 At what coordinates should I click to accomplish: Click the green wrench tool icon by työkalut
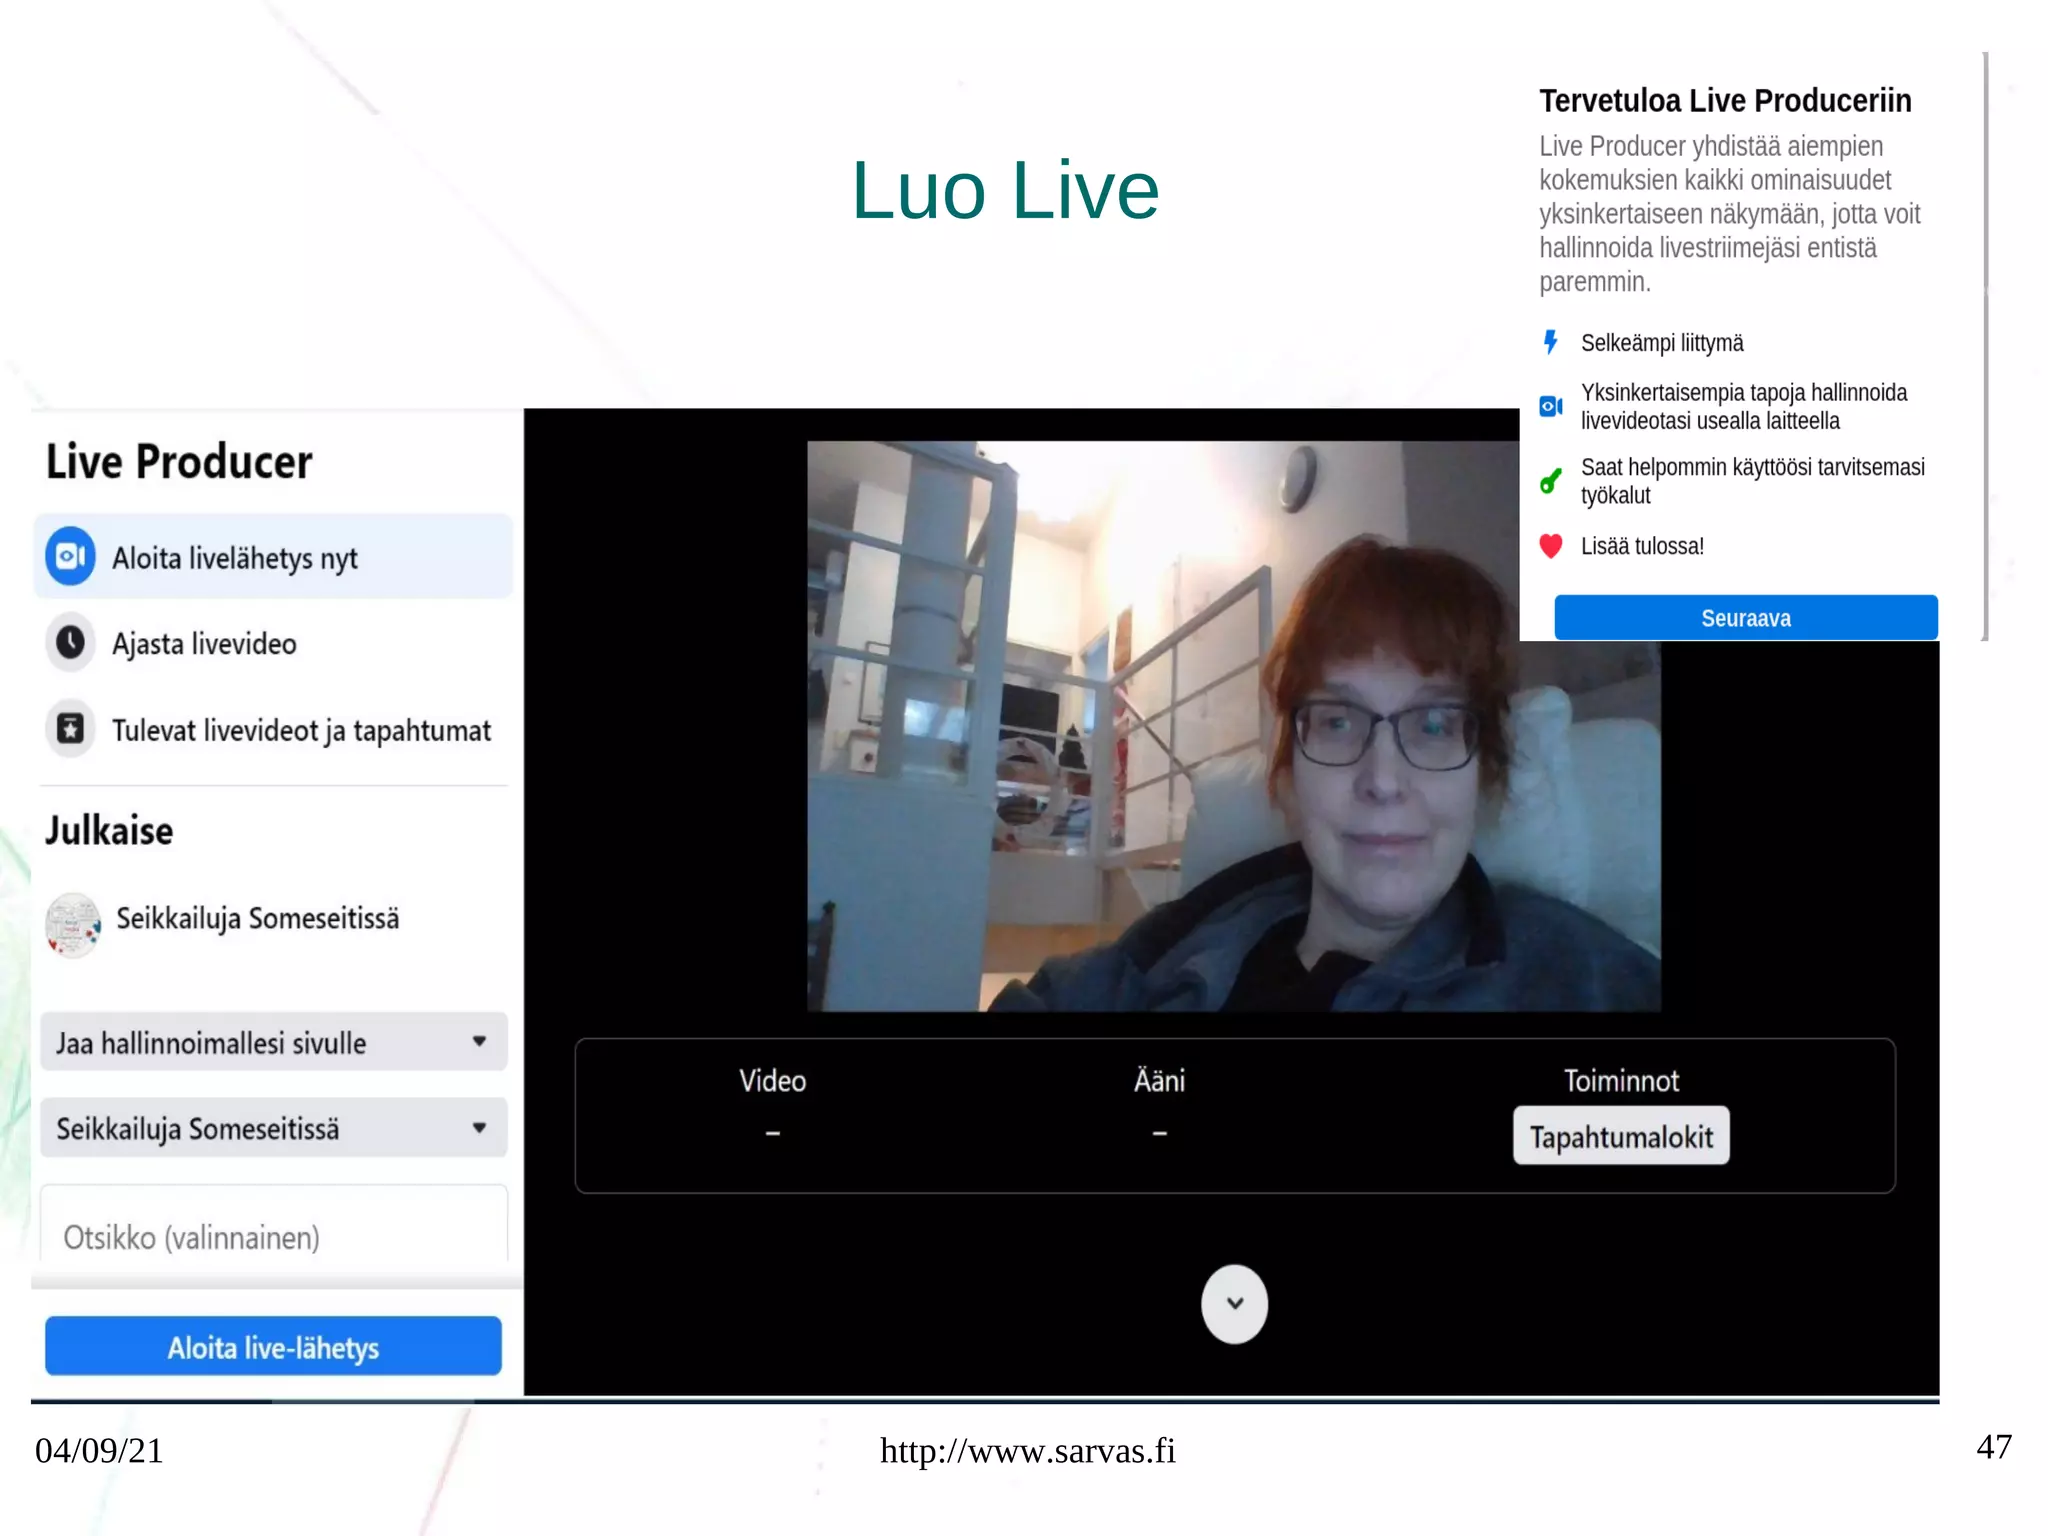[1551, 481]
